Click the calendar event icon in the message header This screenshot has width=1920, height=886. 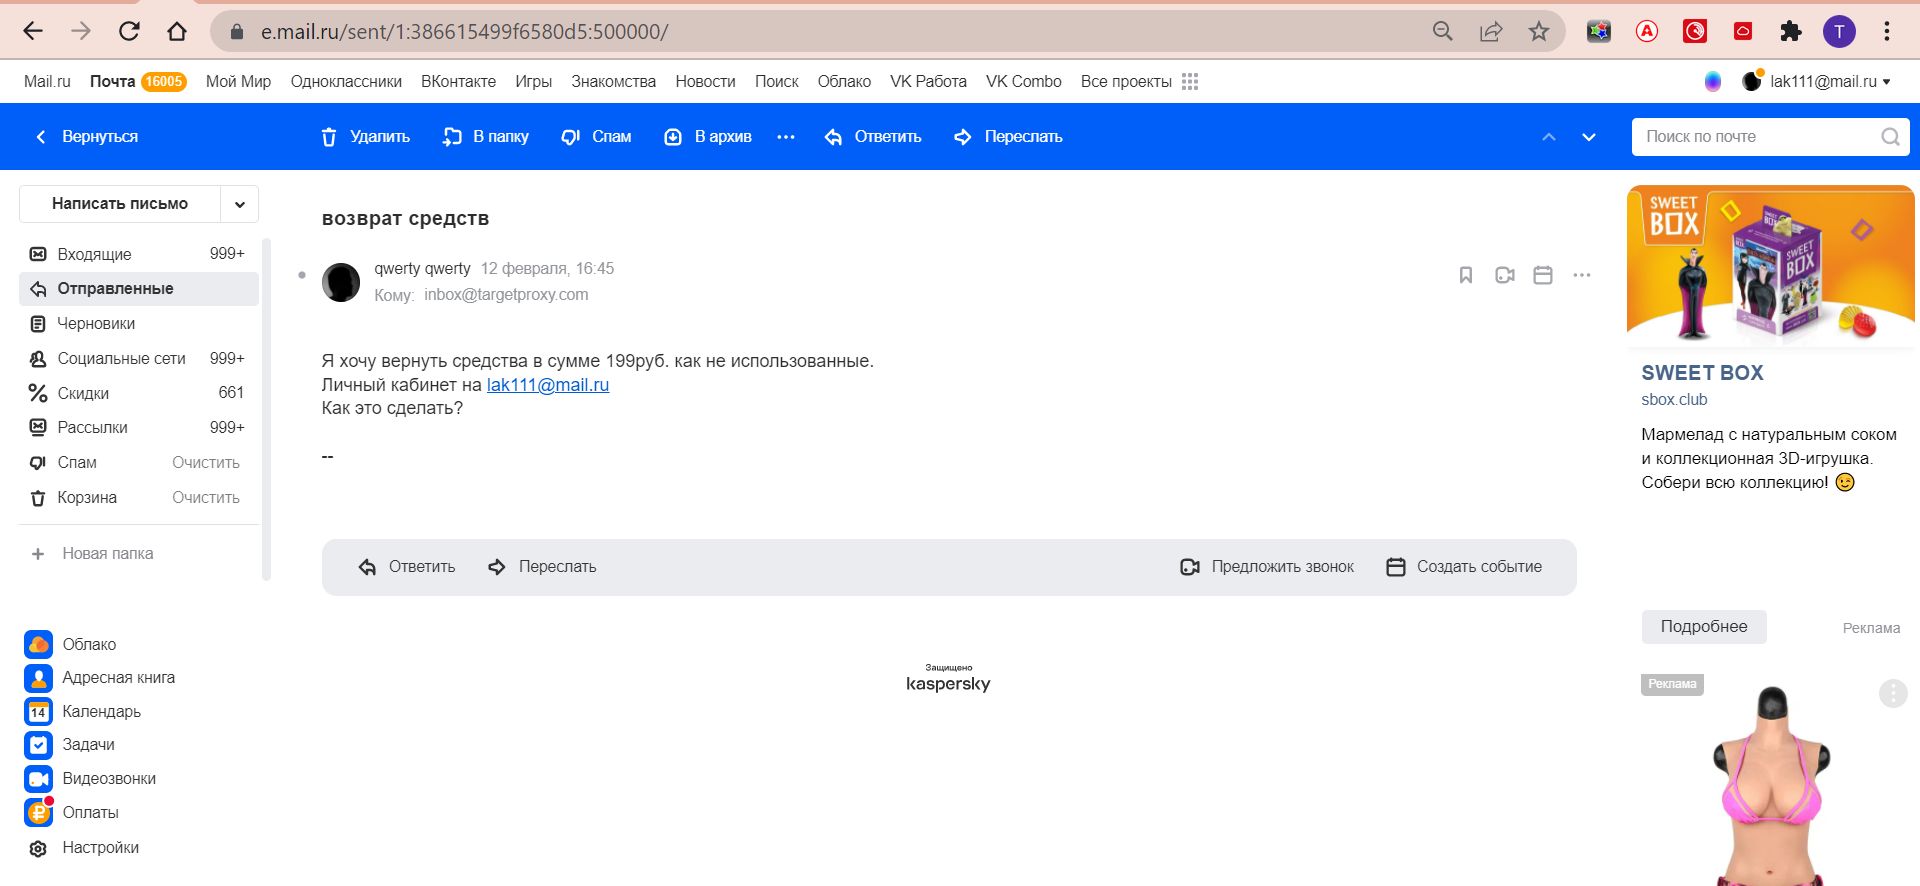click(x=1542, y=275)
